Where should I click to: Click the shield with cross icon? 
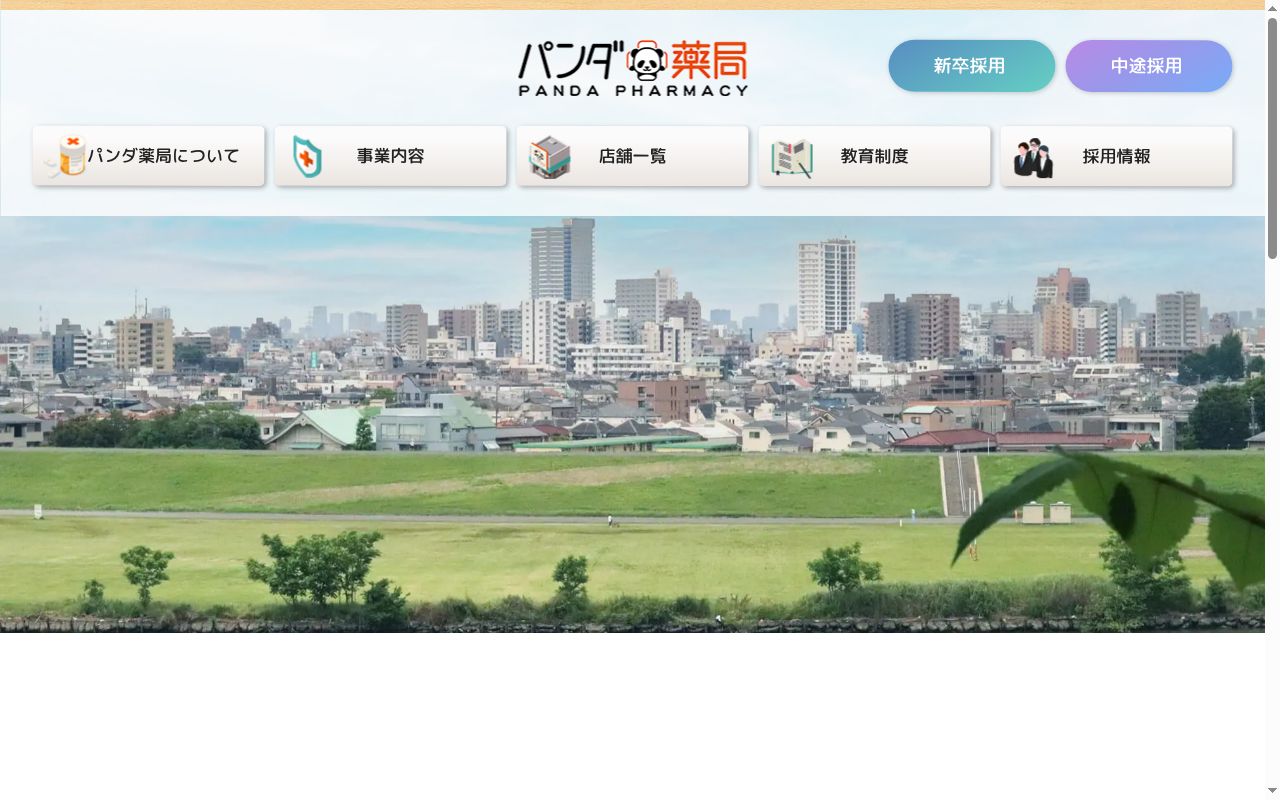pos(307,157)
